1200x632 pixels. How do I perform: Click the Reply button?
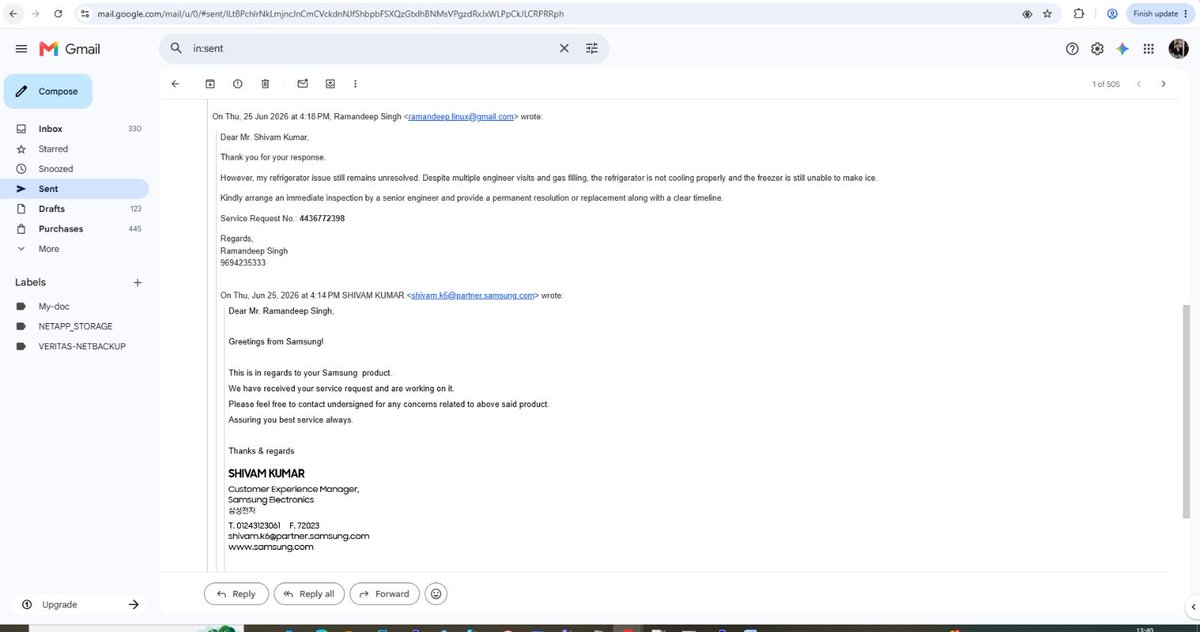click(236, 594)
